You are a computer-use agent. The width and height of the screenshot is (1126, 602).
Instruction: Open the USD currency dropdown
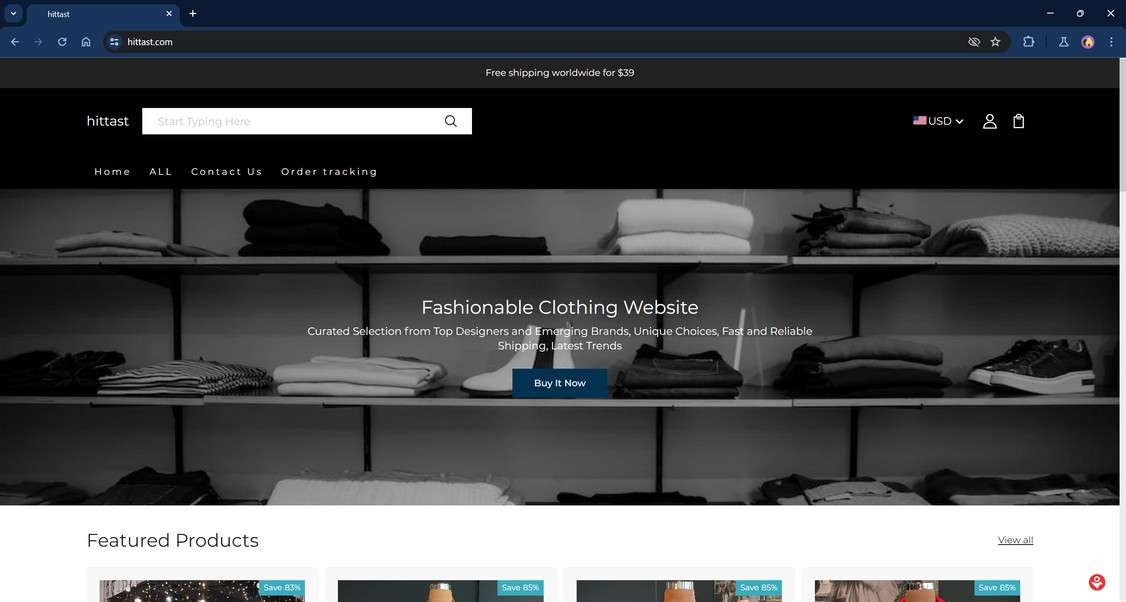coord(938,120)
